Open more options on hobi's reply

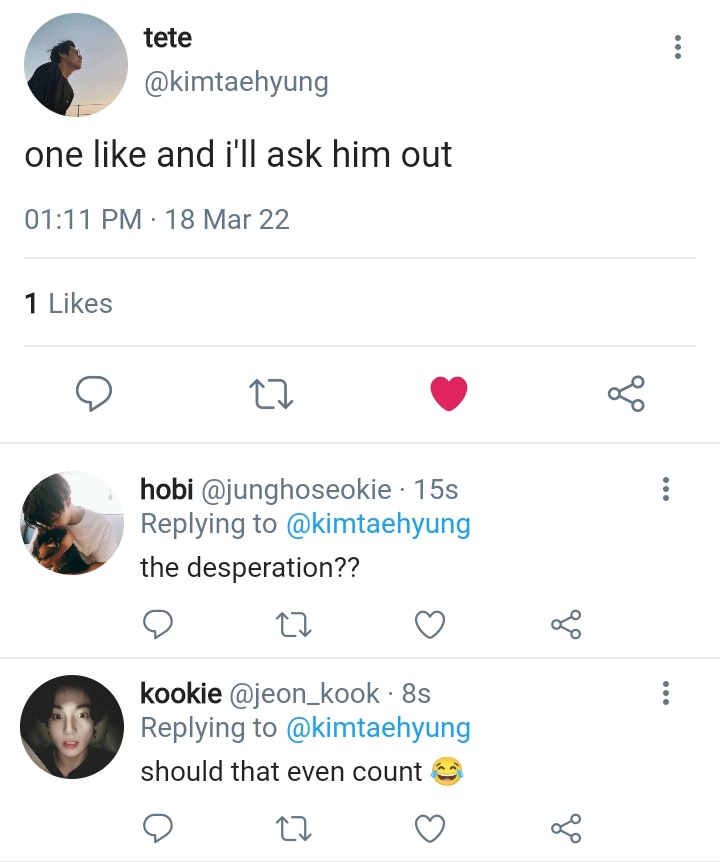pyautogui.click(x=666, y=489)
